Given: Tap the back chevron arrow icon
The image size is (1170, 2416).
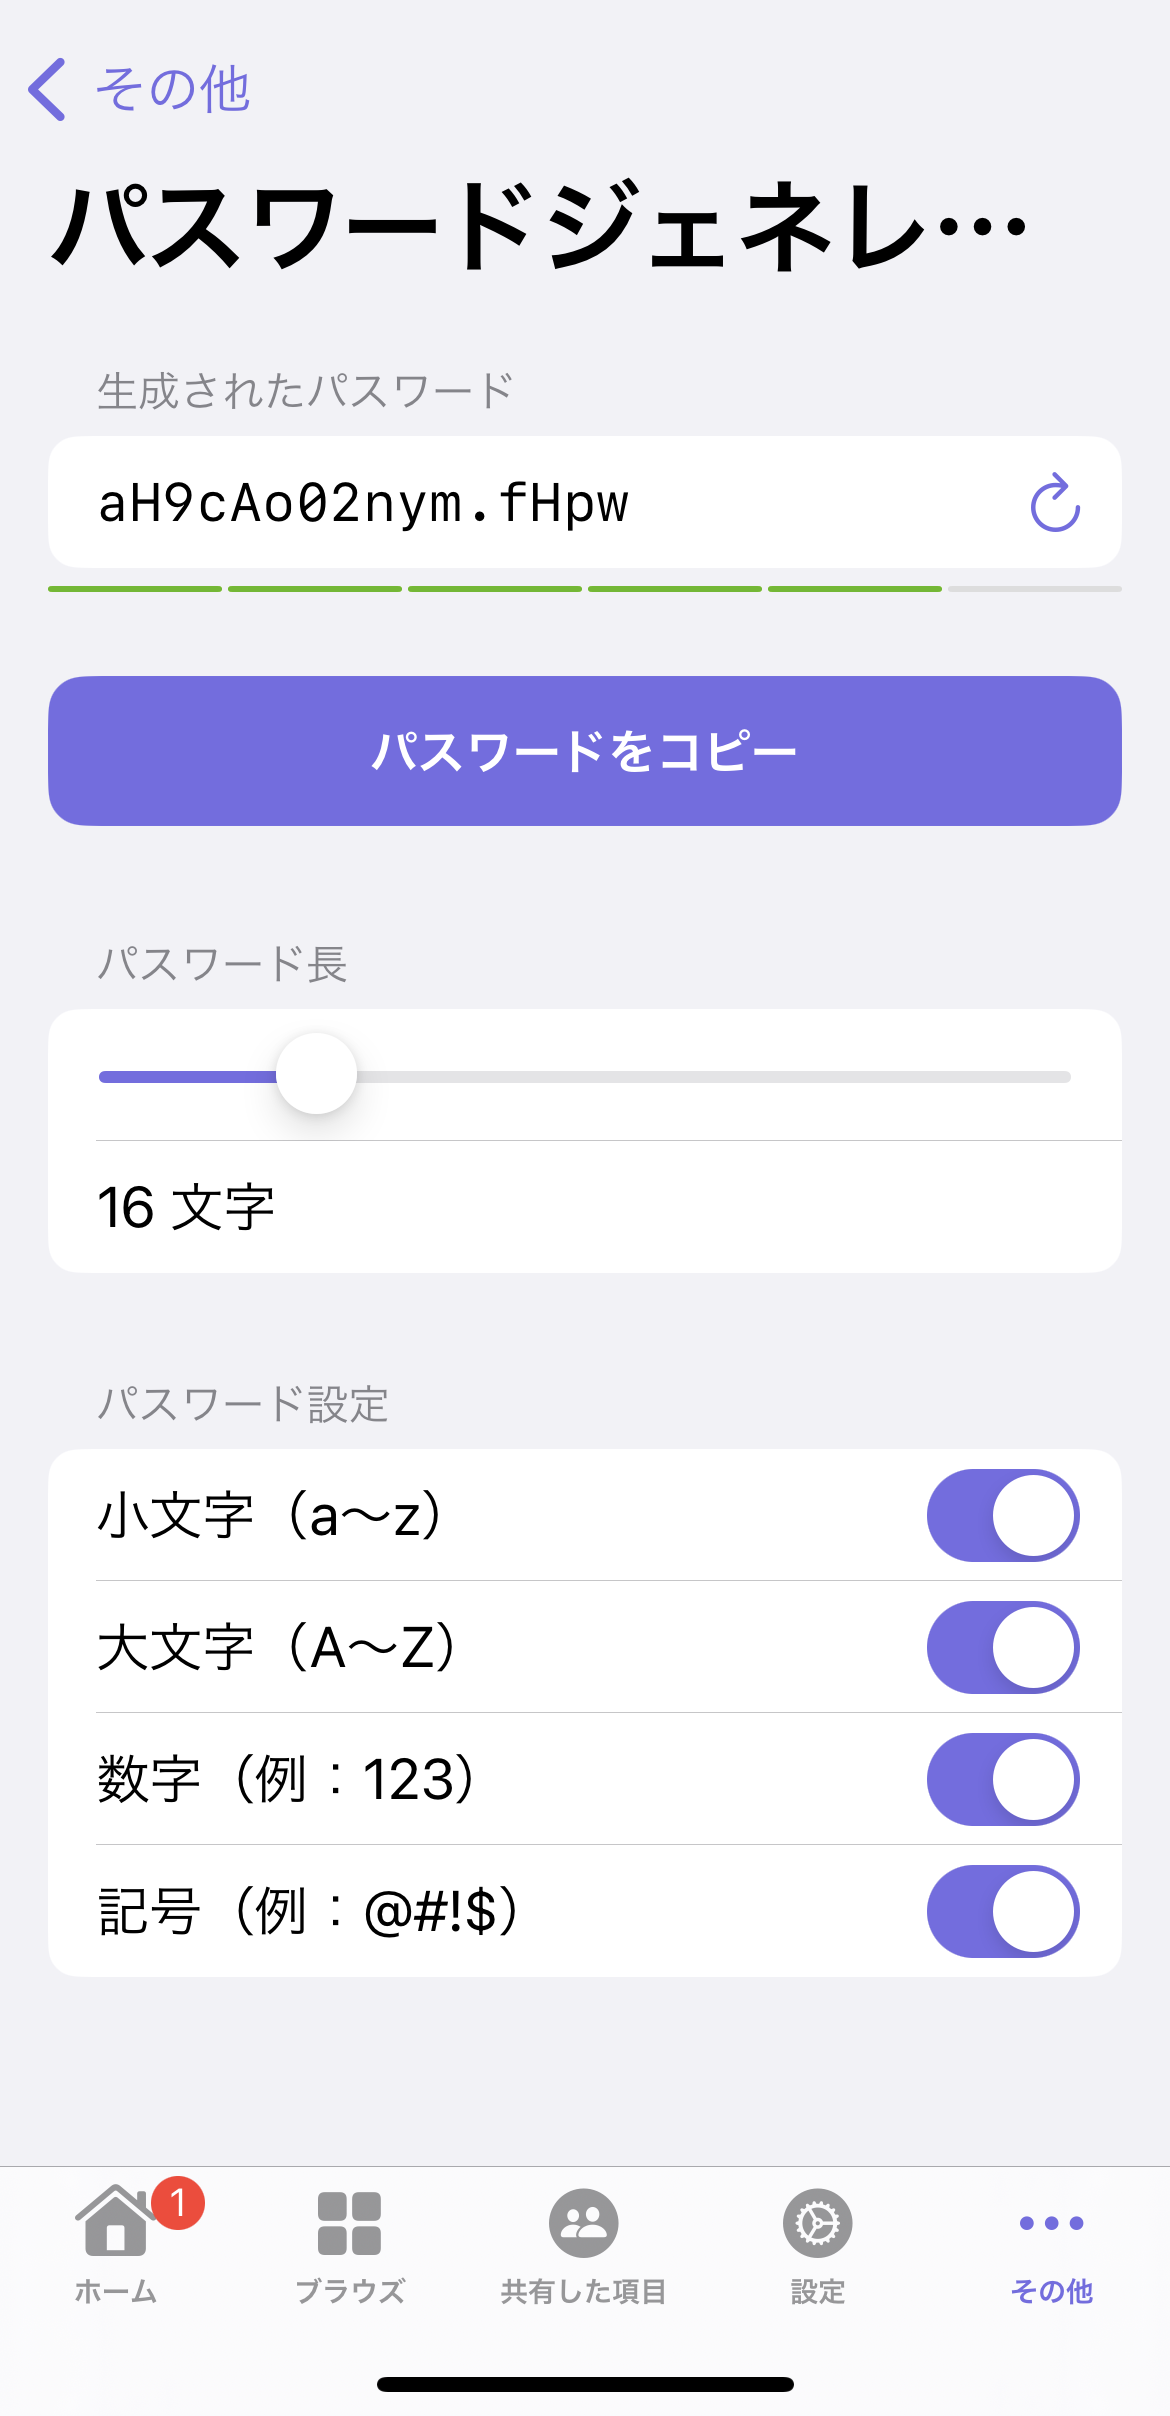Looking at the screenshot, I should coord(47,89).
